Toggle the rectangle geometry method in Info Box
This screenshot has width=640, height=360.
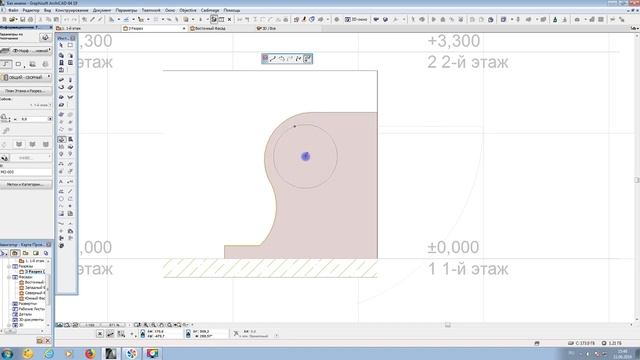pyautogui.click(x=18, y=64)
